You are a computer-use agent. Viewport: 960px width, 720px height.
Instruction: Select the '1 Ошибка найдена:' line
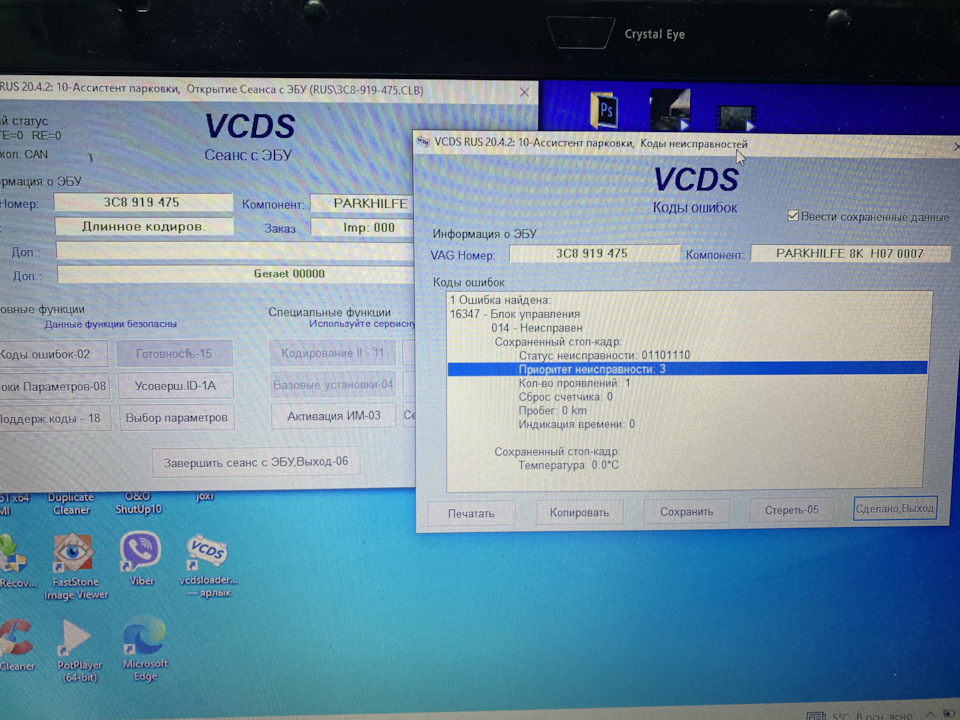[x=500, y=300]
